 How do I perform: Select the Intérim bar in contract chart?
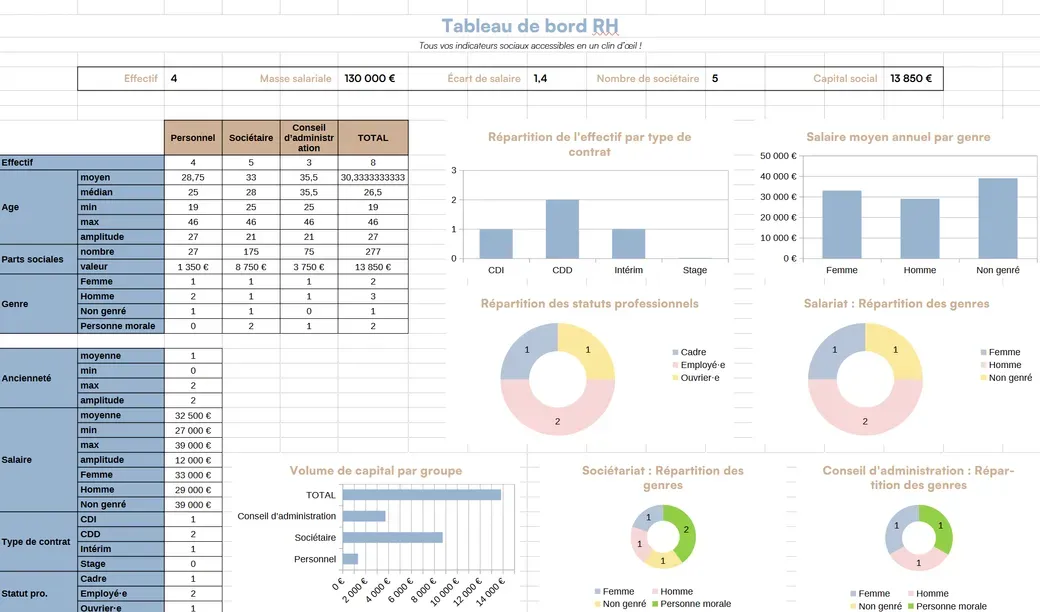click(629, 244)
